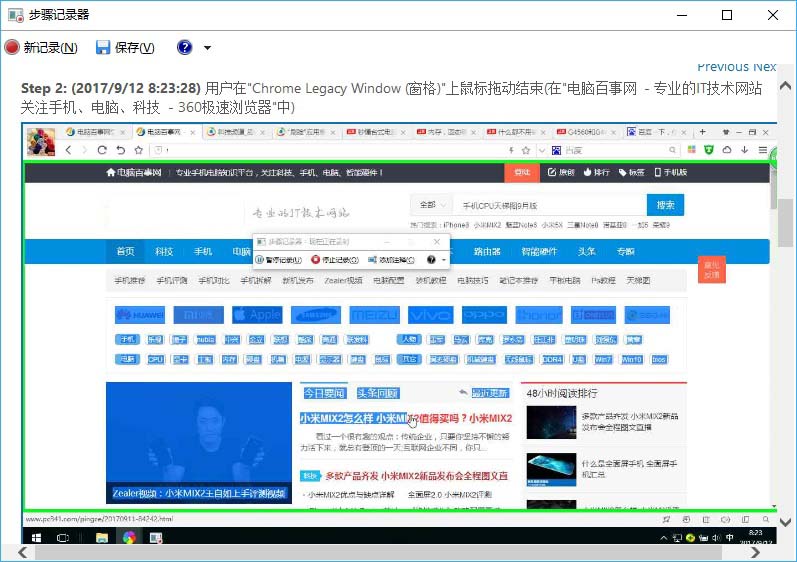Click the horizontal scrollbar thumb
This screenshot has height=562, width=797.
click(x=378, y=552)
